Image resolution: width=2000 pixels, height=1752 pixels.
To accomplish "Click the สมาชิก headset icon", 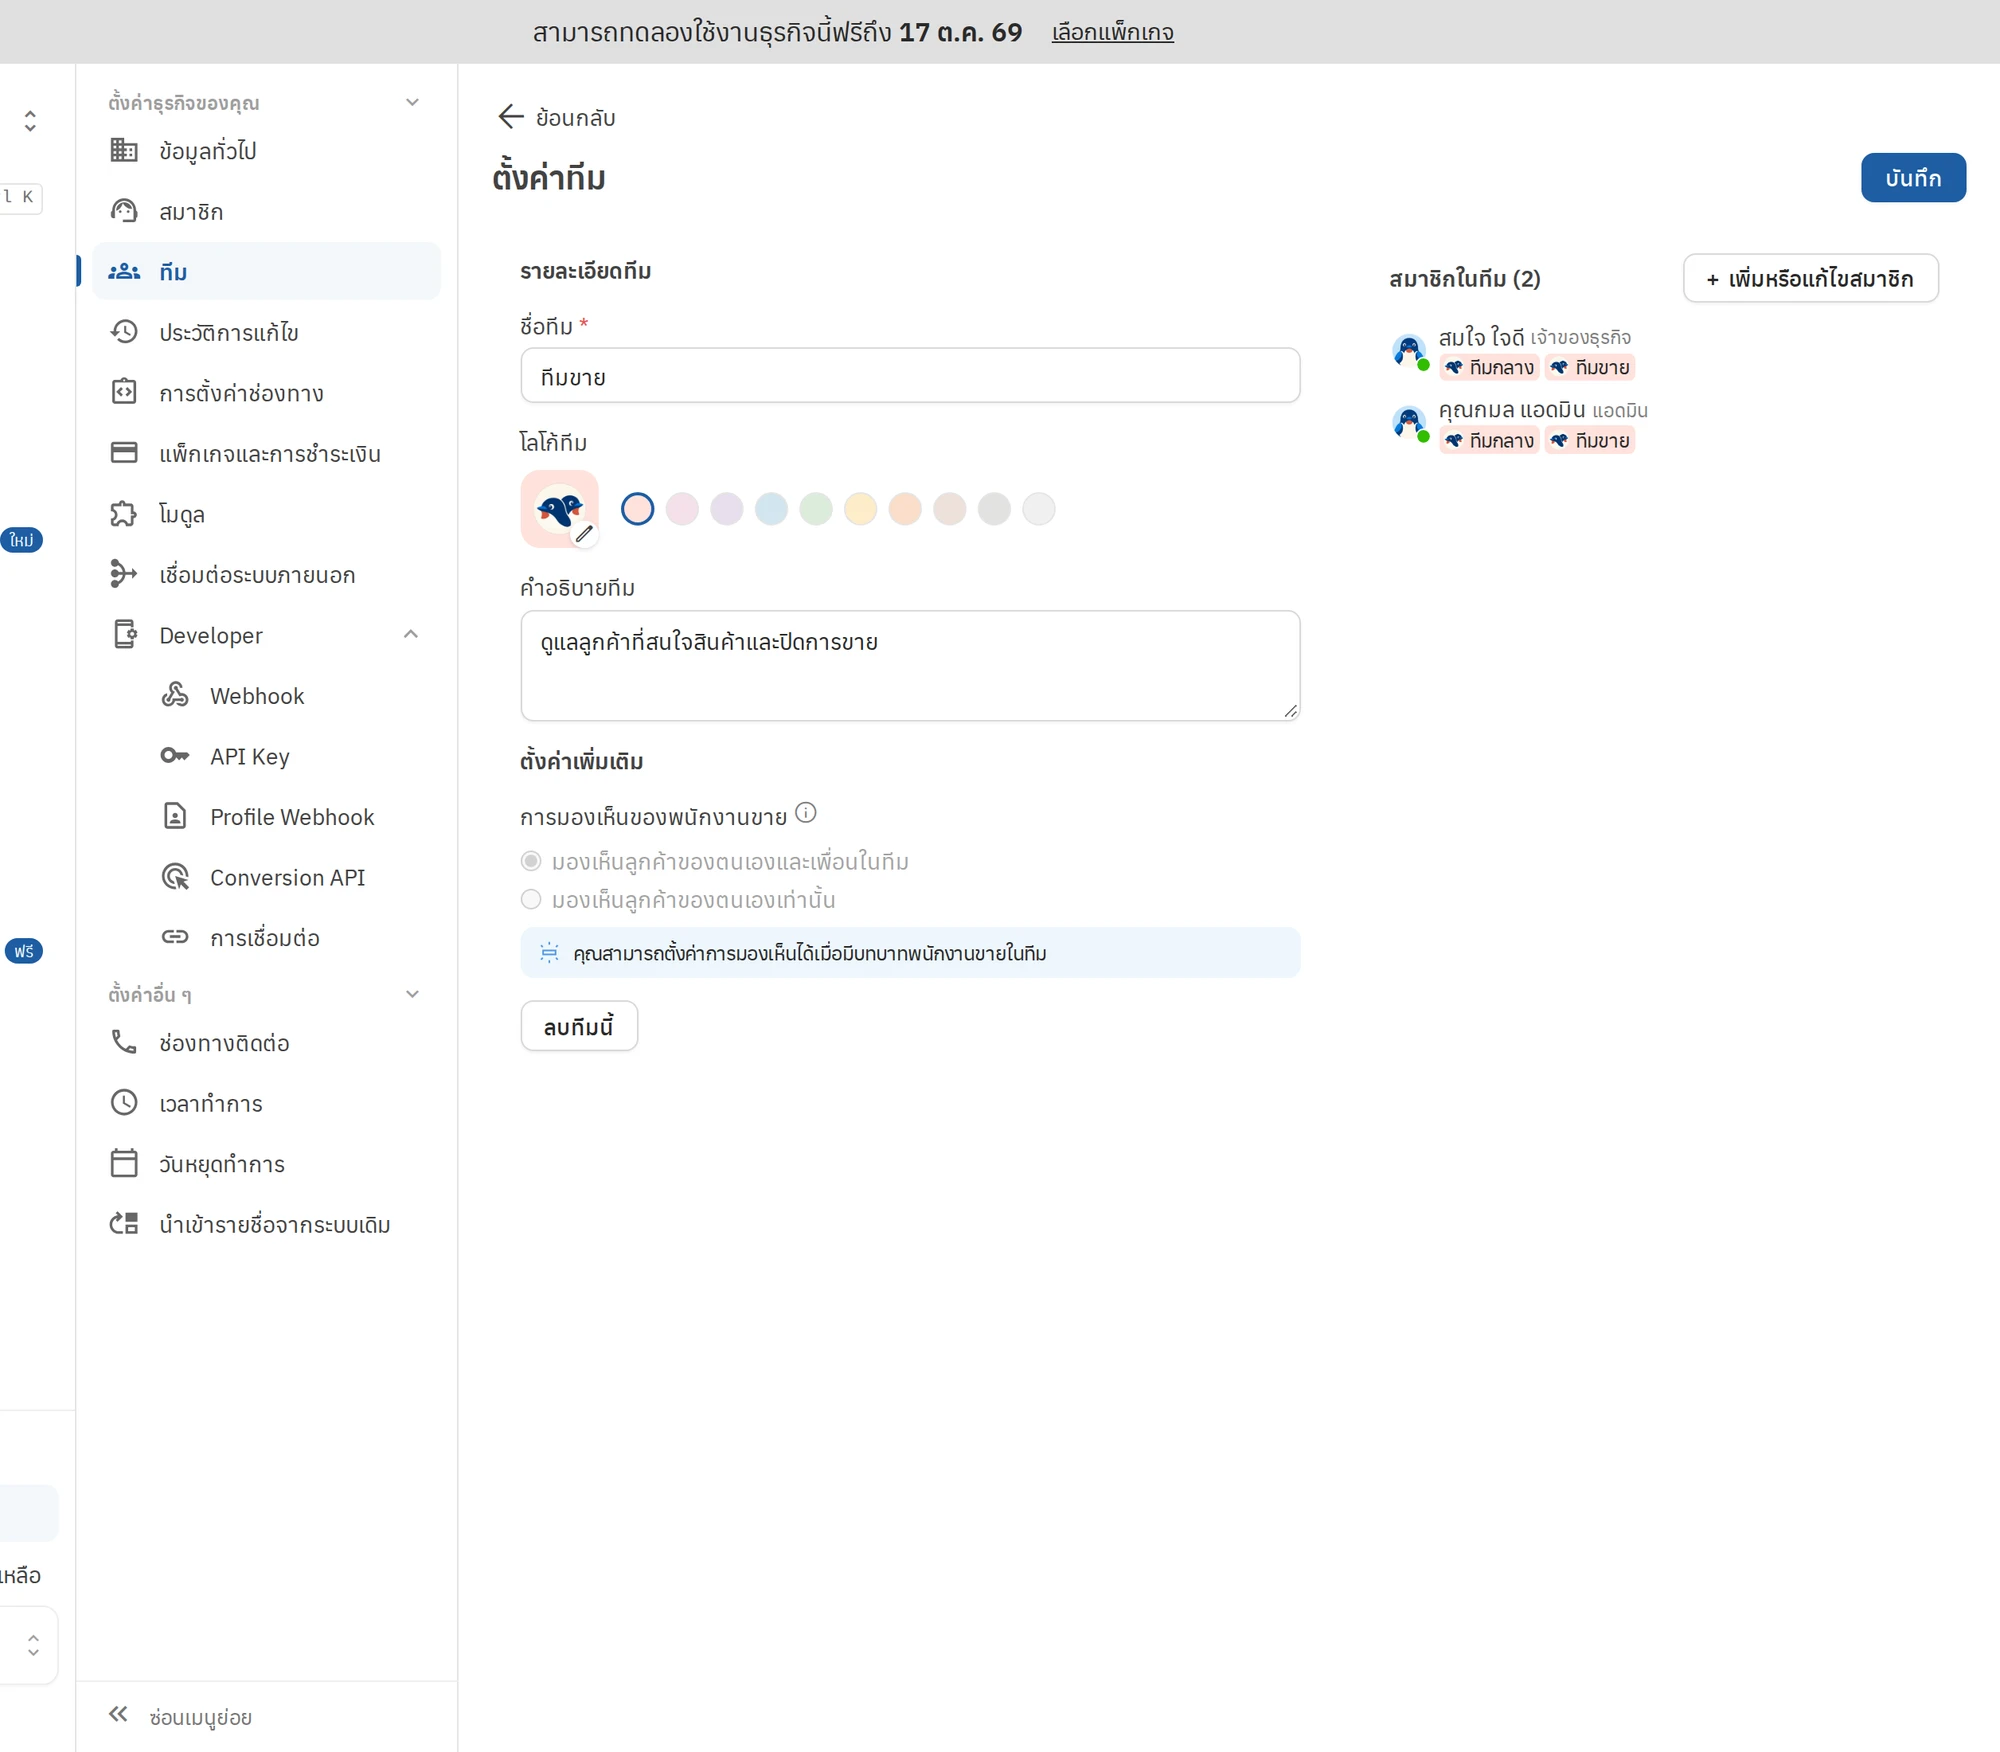I will tap(124, 211).
